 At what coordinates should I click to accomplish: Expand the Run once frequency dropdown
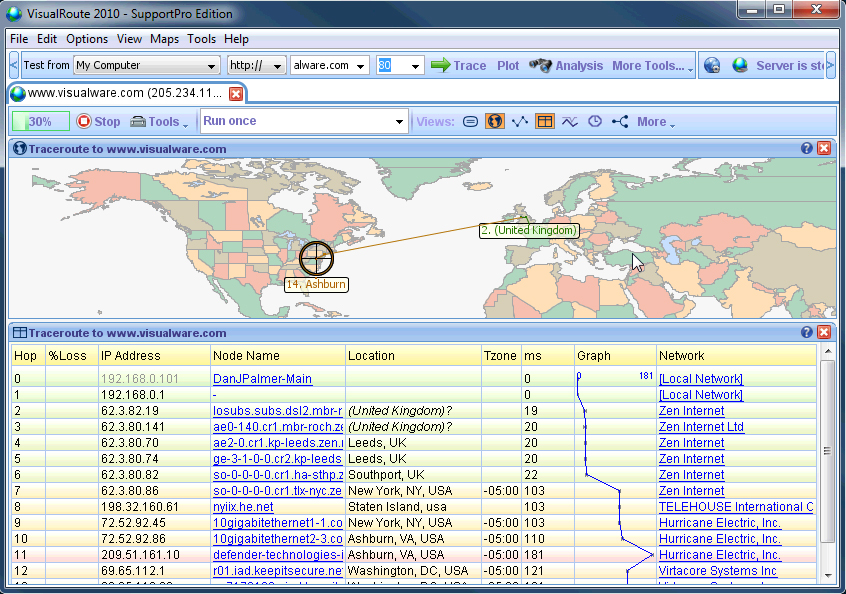[x=399, y=121]
